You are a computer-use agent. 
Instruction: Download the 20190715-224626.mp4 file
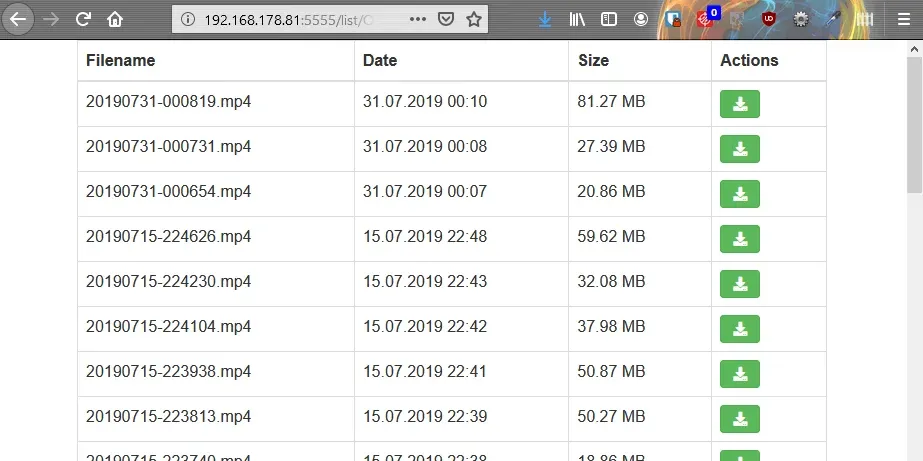(739, 239)
